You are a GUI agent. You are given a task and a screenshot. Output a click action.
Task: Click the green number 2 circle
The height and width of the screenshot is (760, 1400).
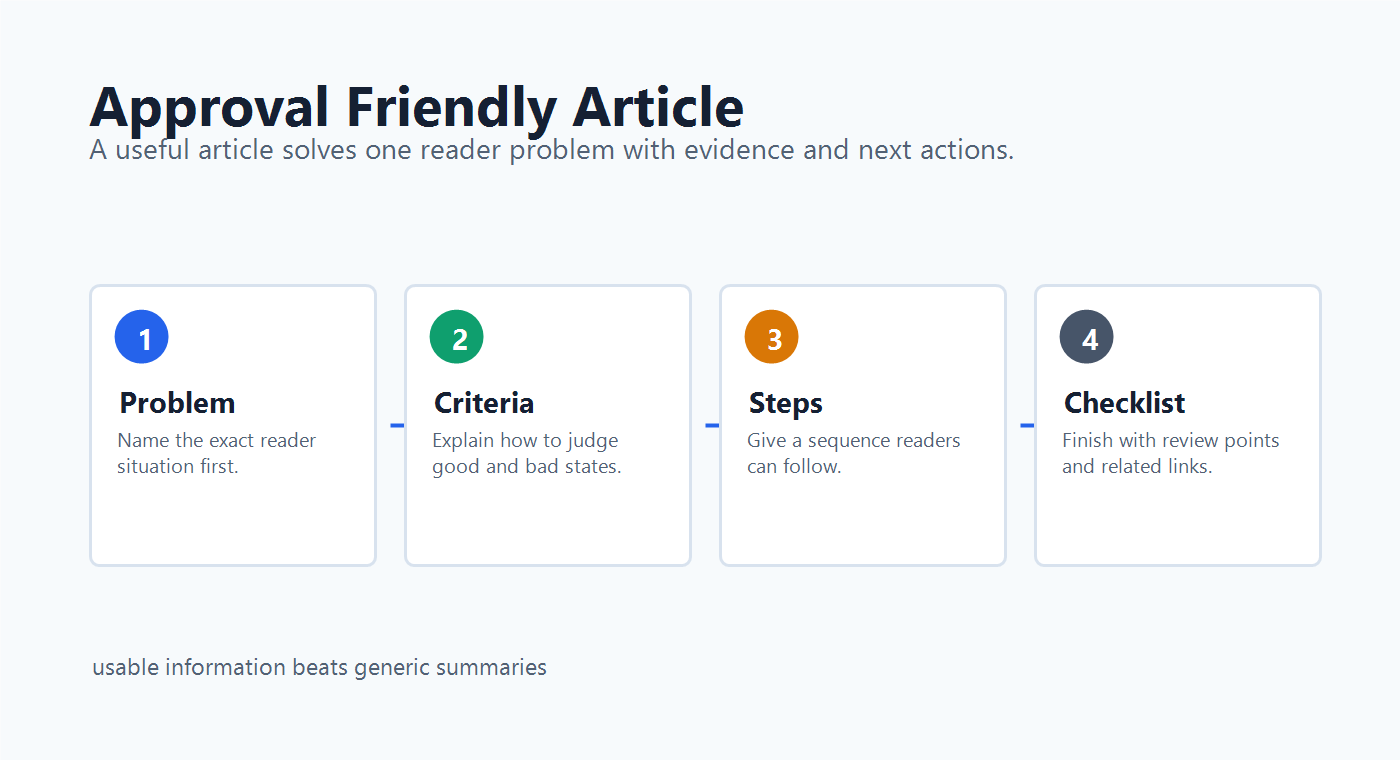(x=457, y=337)
